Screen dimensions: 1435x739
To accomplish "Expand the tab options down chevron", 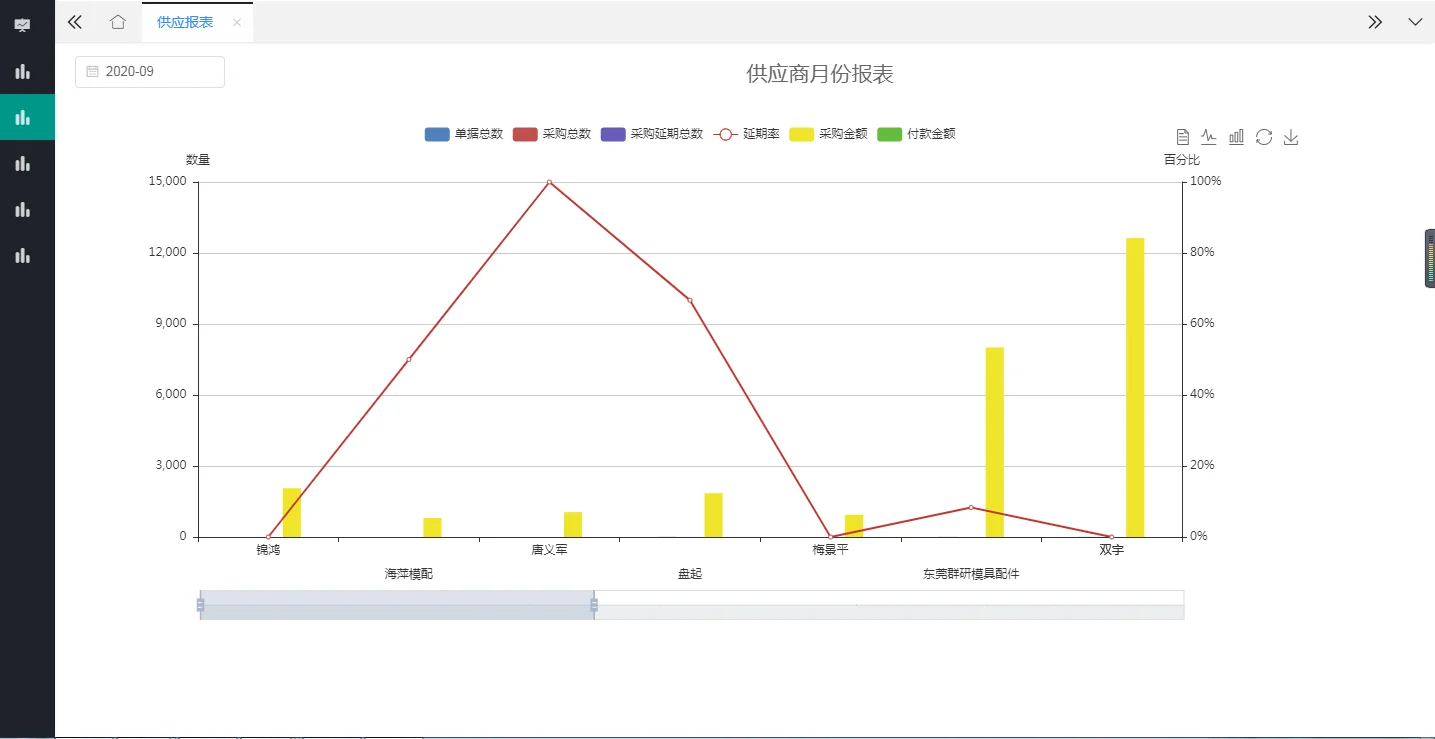I will (x=1415, y=22).
